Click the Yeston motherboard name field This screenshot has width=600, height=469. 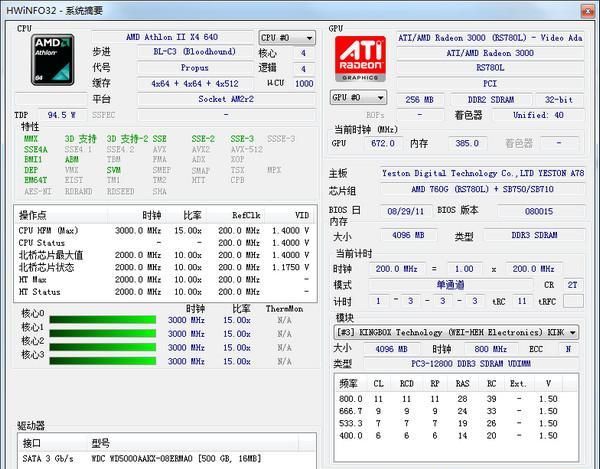coord(483,173)
